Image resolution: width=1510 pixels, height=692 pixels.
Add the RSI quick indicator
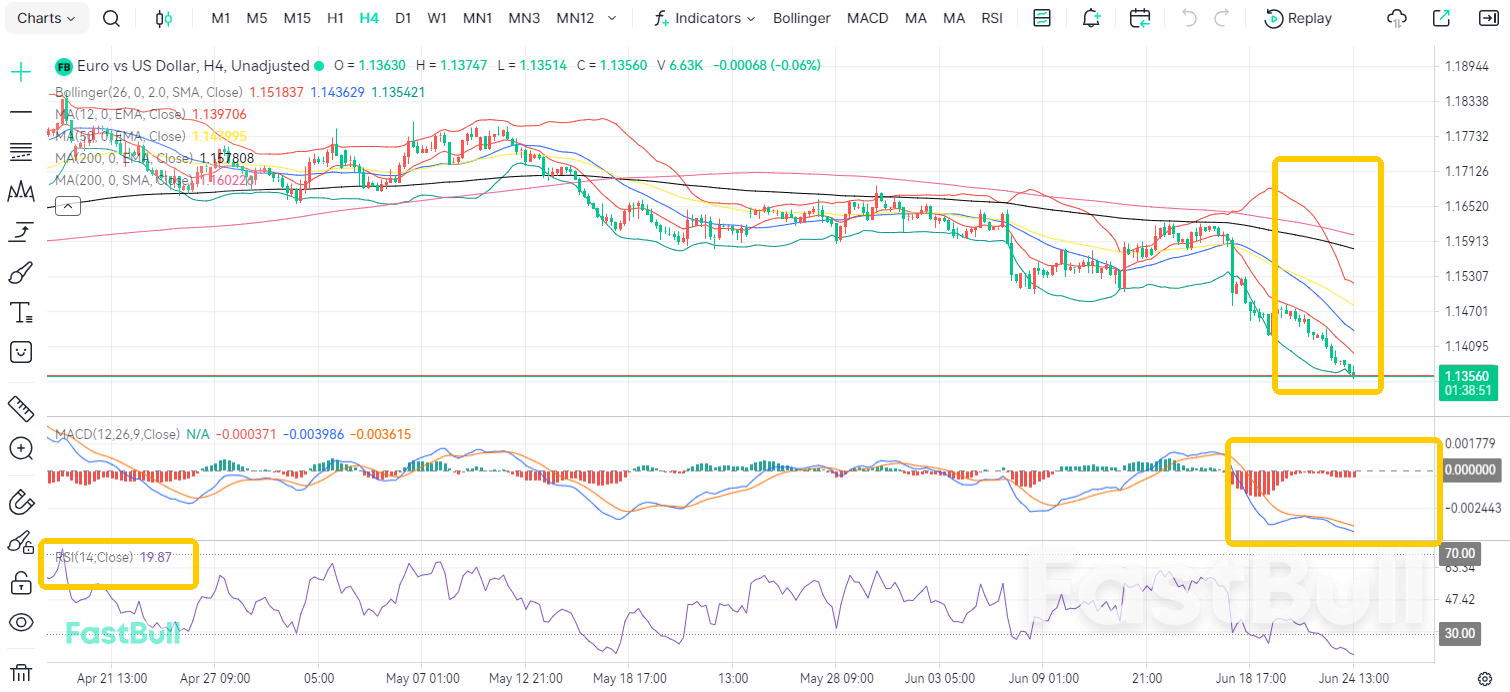coord(992,18)
